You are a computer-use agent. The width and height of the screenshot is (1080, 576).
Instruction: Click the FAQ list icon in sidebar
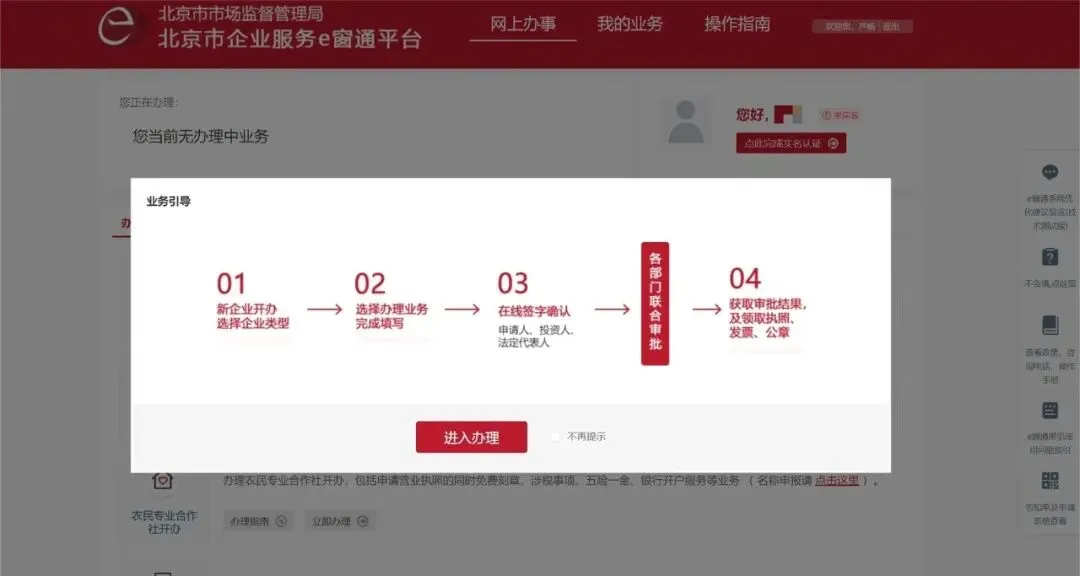tap(1050, 411)
